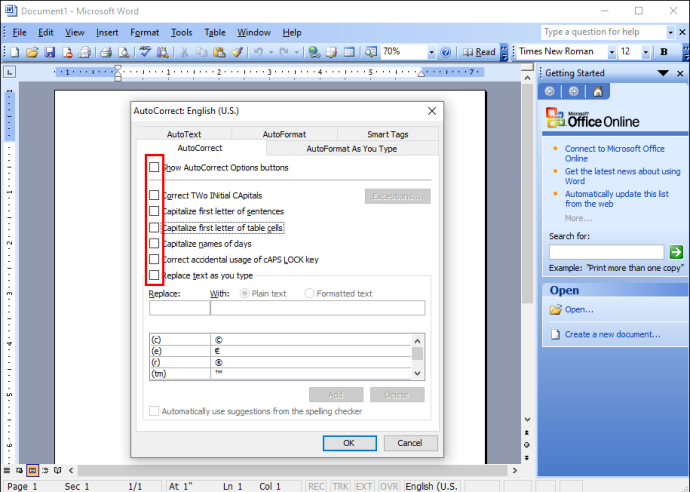
Task: Switch to Normal view icon
Action: click(x=7, y=470)
